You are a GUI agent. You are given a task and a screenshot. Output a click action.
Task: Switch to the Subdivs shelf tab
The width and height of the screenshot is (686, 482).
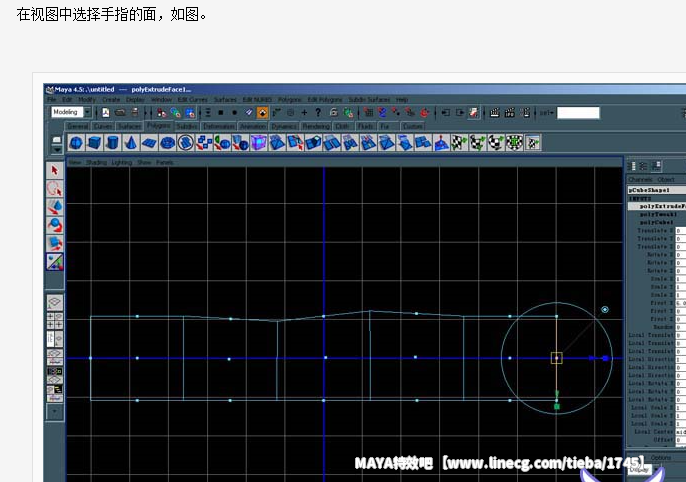[x=187, y=126]
